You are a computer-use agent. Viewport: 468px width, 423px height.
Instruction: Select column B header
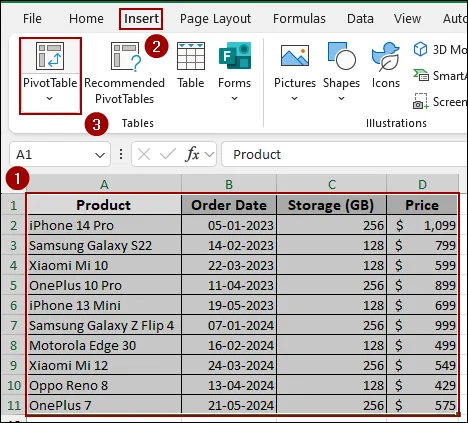coord(229,184)
